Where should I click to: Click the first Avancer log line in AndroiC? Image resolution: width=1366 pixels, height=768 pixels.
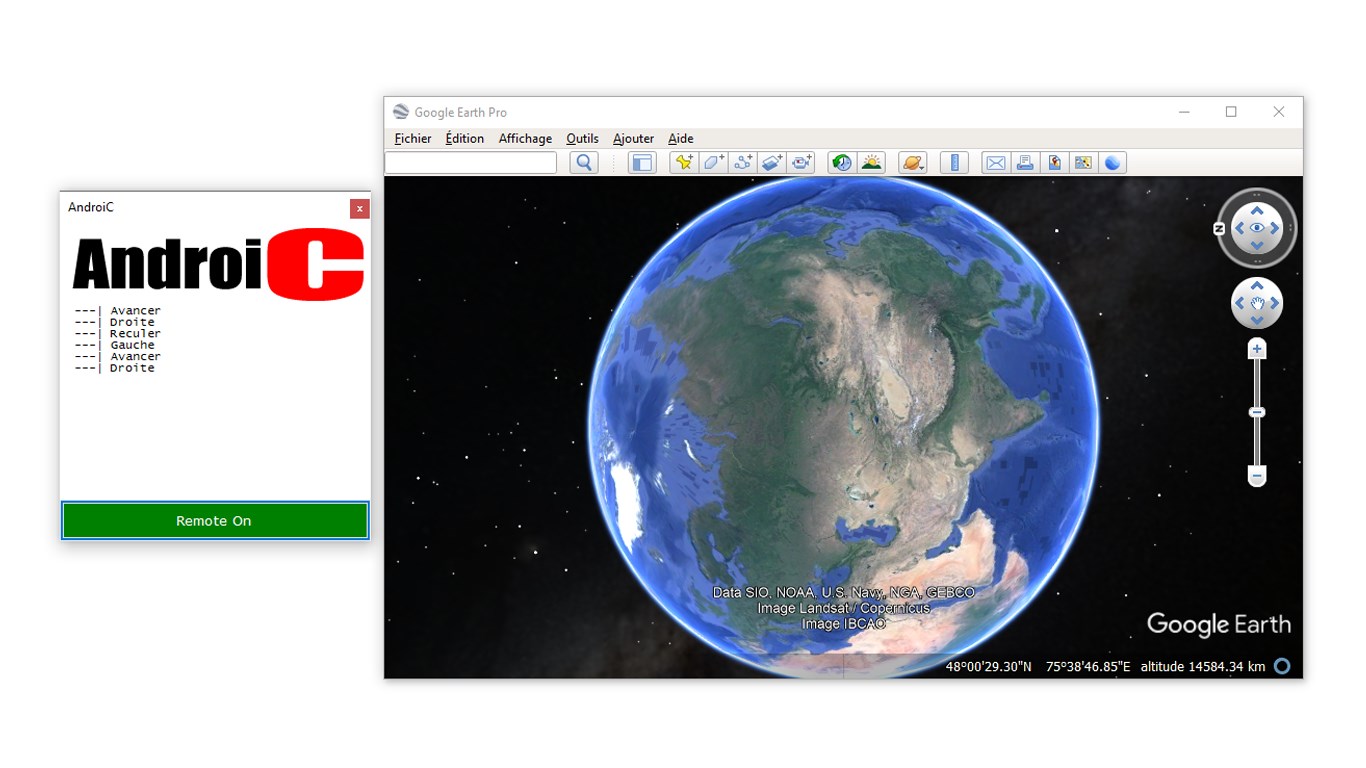pyautogui.click(x=117, y=311)
